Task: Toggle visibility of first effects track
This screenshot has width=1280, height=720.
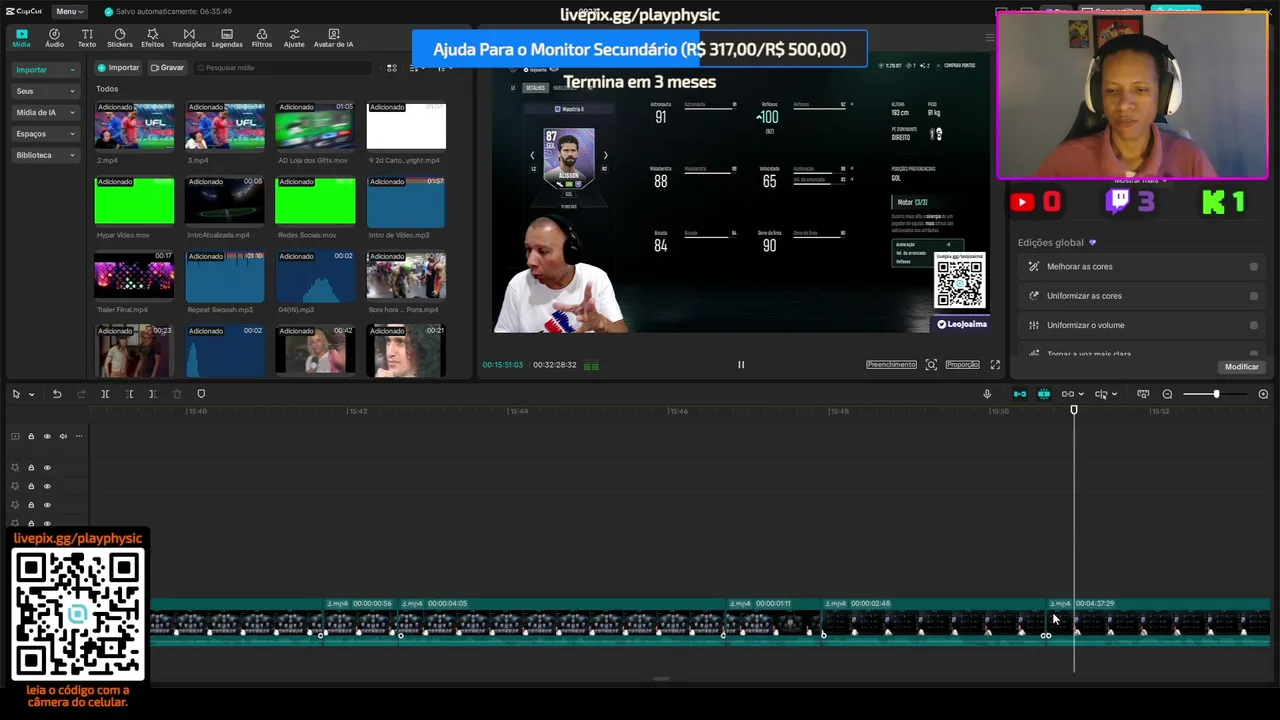Action: click(x=47, y=468)
